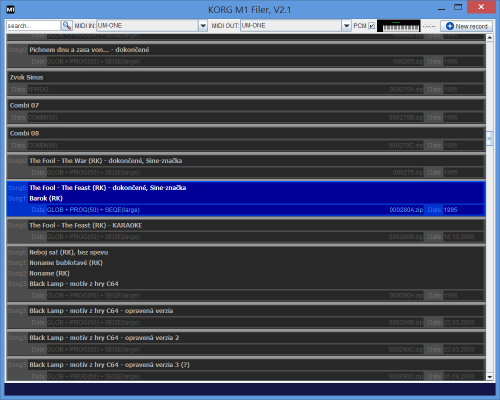
Task: Click the search magnifier icon
Action: [x=67, y=25]
